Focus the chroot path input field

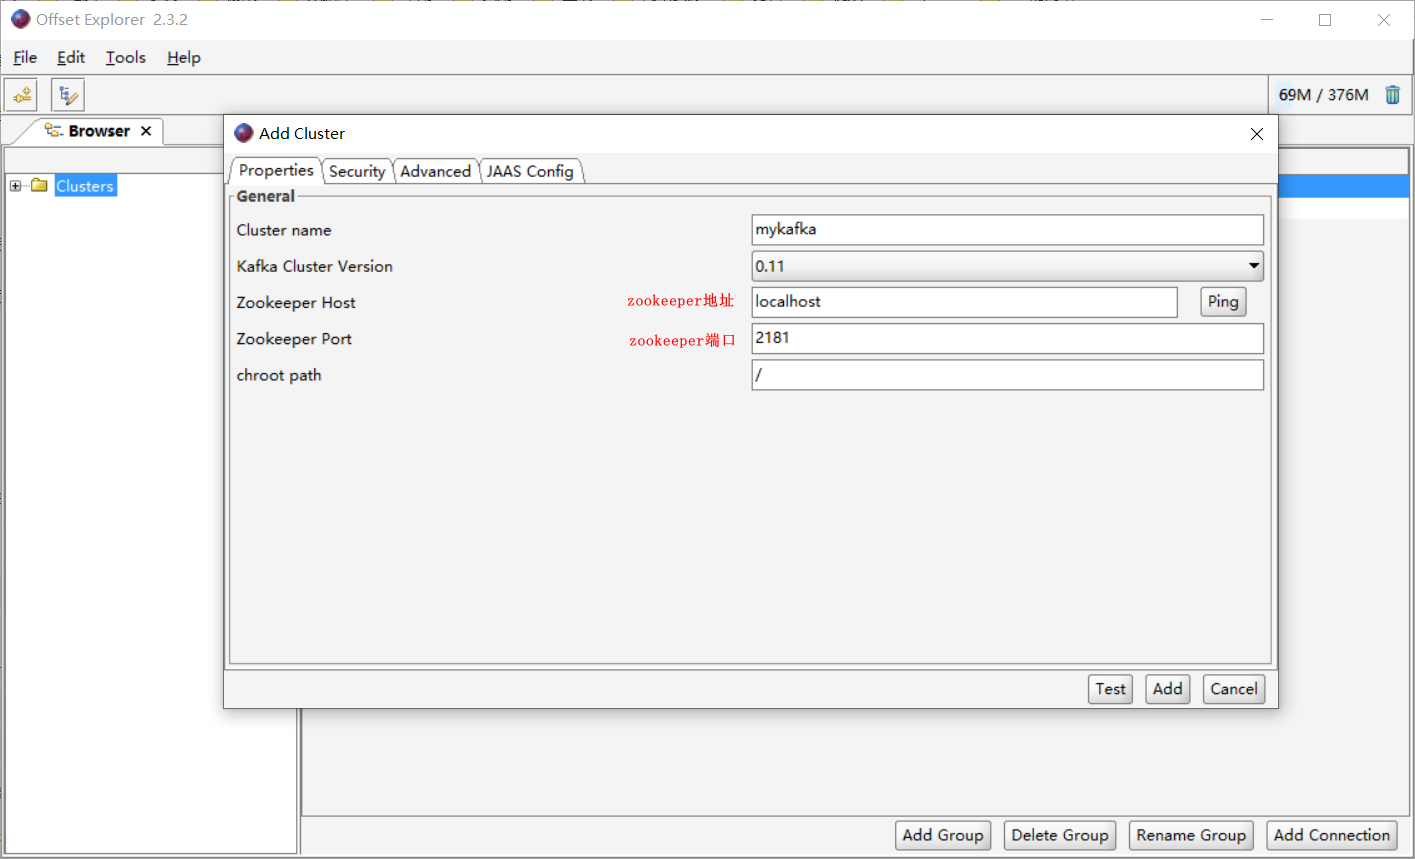[x=1007, y=375]
